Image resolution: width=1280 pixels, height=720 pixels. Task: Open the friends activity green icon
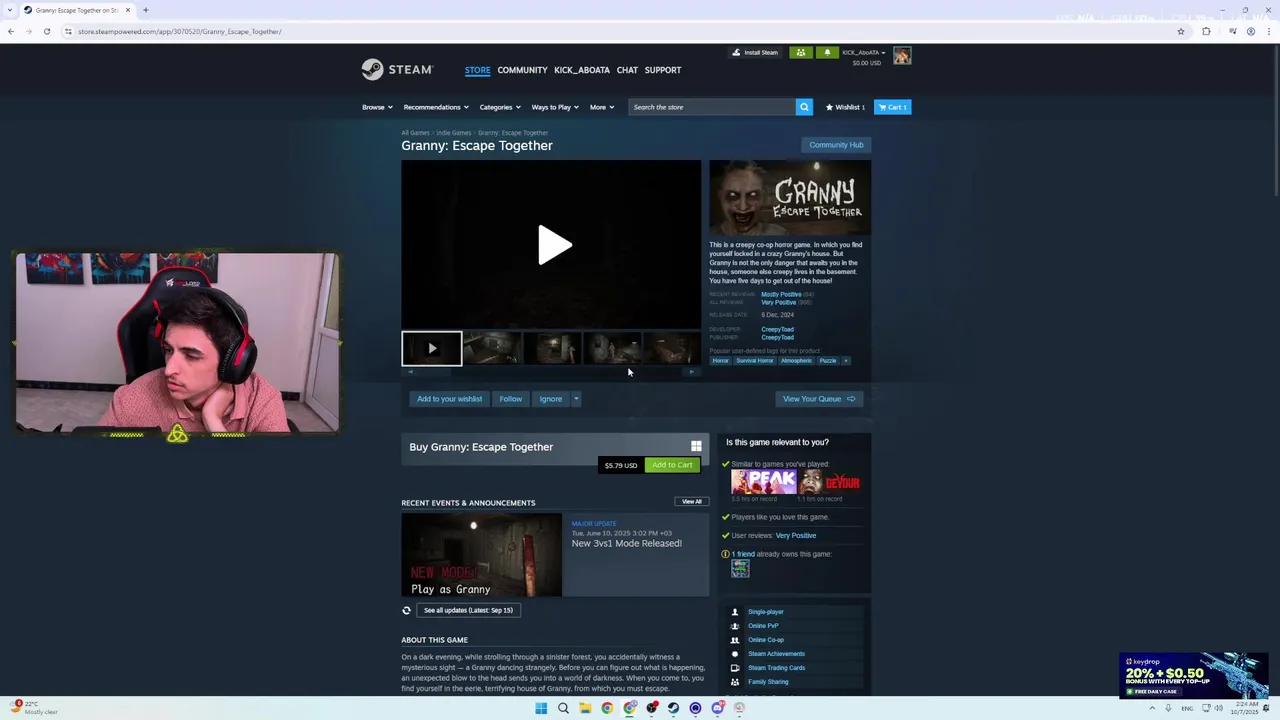(800, 52)
